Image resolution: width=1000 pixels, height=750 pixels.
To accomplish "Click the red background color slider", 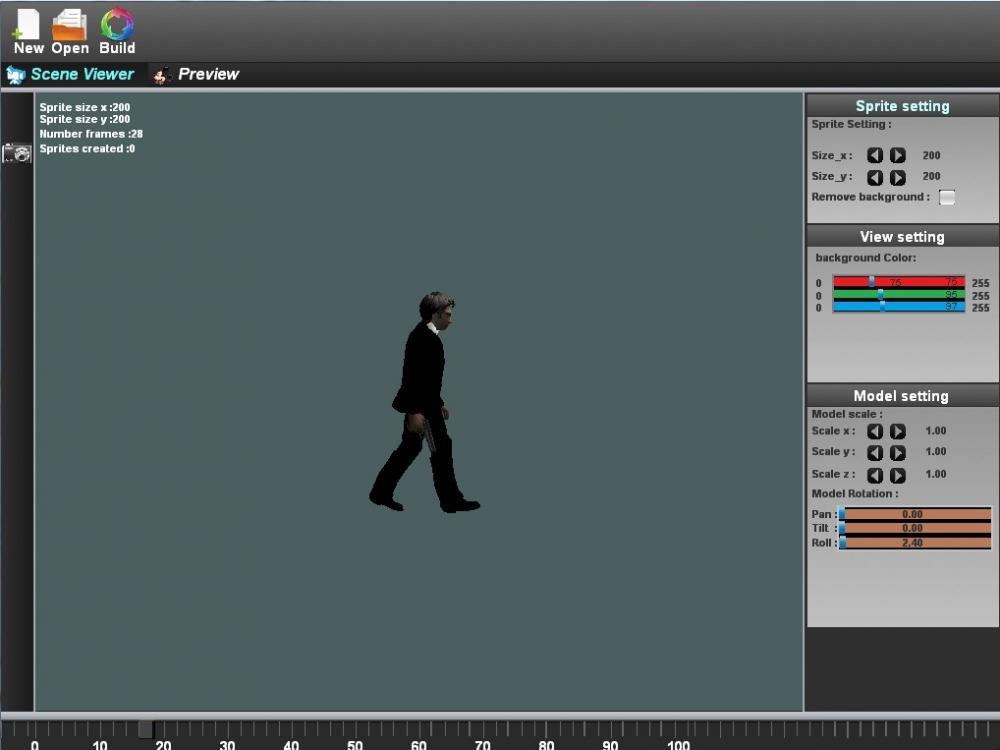I will pyautogui.click(x=898, y=282).
